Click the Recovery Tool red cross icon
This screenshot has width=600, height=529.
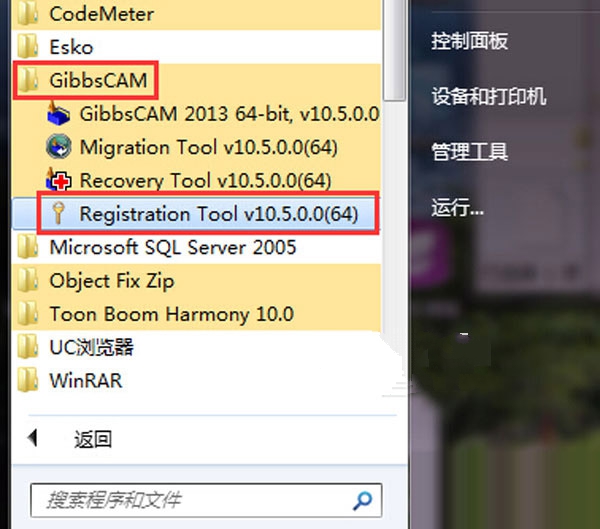coord(58,180)
